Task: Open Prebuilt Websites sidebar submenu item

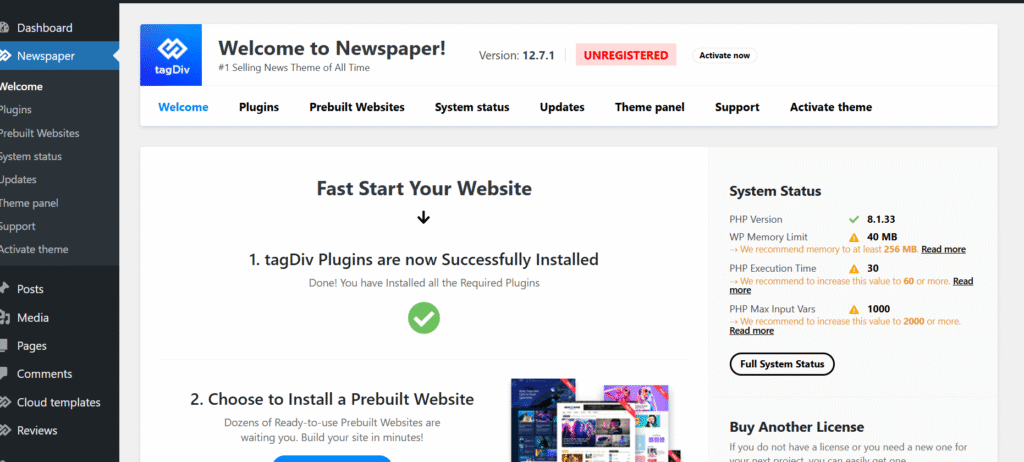Action: click(39, 133)
